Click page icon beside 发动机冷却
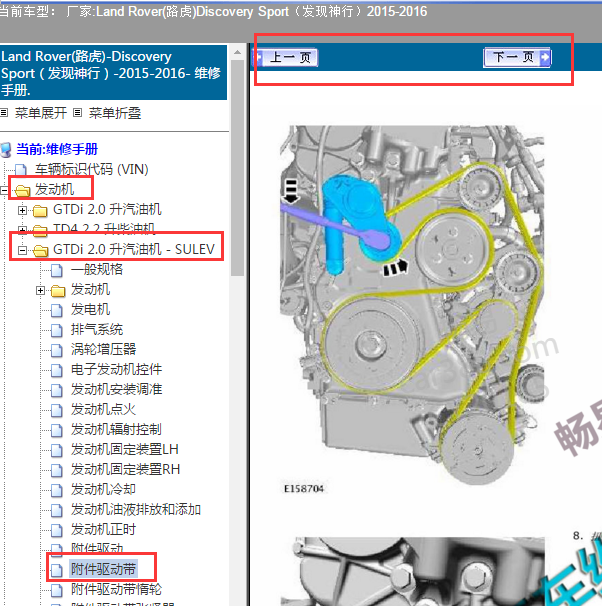 tap(57, 490)
